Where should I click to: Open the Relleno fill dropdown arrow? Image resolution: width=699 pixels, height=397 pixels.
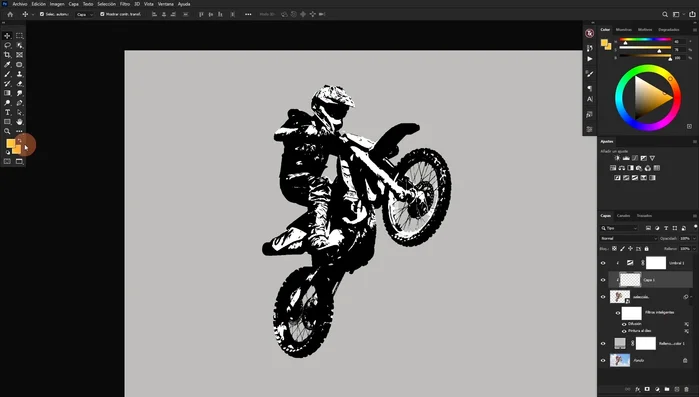[694, 249]
